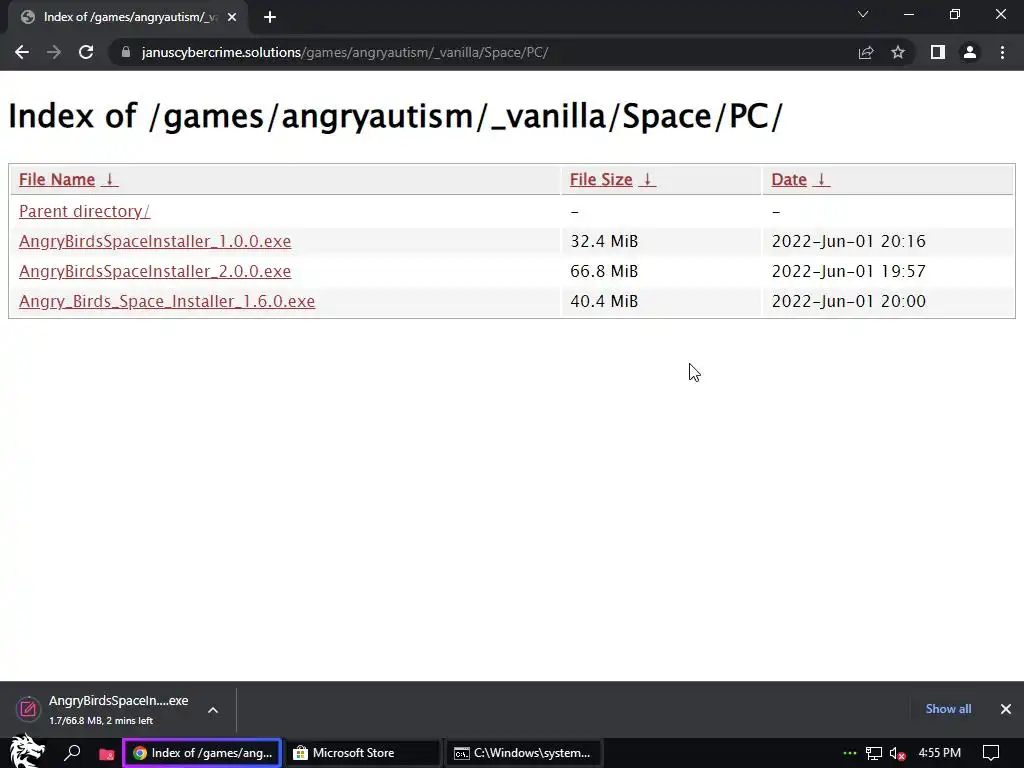The width and height of the screenshot is (1024, 768).
Task: Click the 2022-Jun-01 20:16 date cell
Action: point(848,242)
